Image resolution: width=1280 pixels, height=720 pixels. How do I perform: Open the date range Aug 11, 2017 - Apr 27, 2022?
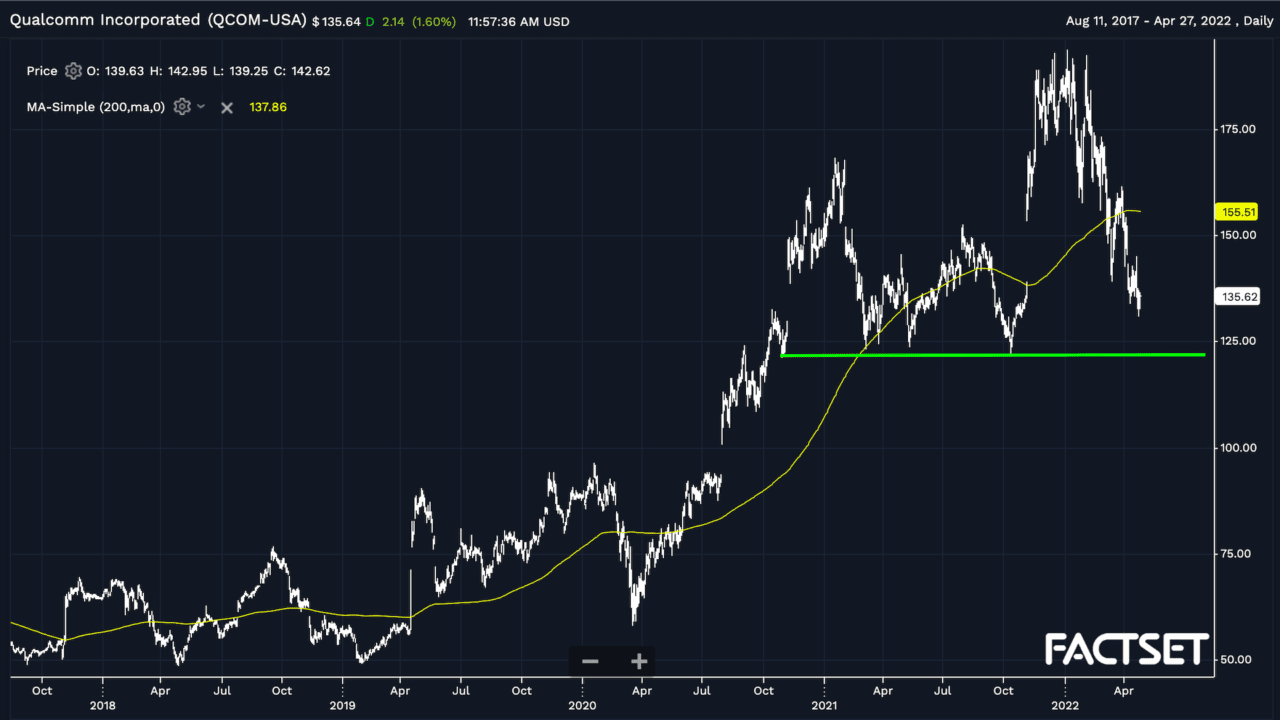point(1138,21)
